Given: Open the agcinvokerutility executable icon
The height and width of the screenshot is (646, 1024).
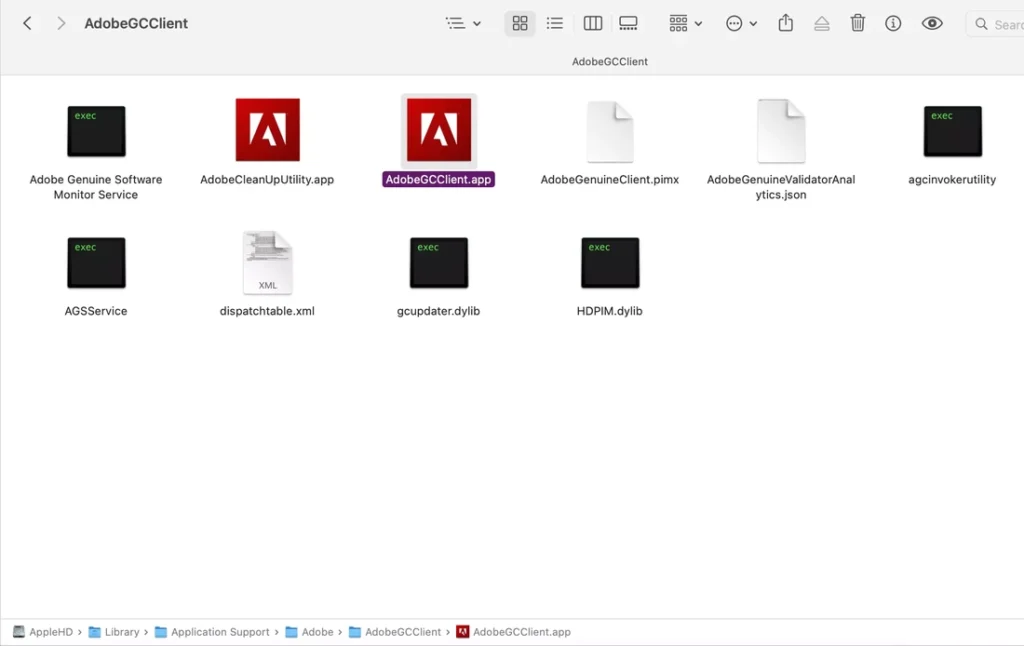Looking at the screenshot, I should click(952, 131).
